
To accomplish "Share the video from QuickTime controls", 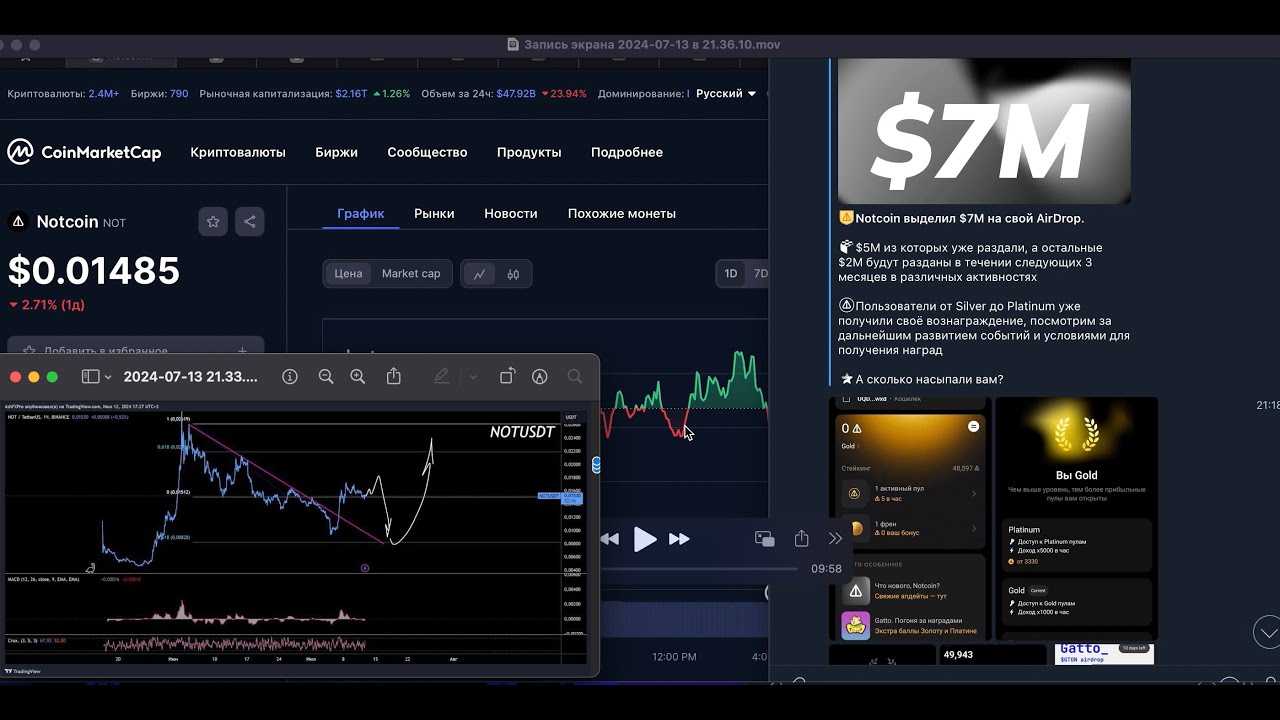I will point(801,539).
